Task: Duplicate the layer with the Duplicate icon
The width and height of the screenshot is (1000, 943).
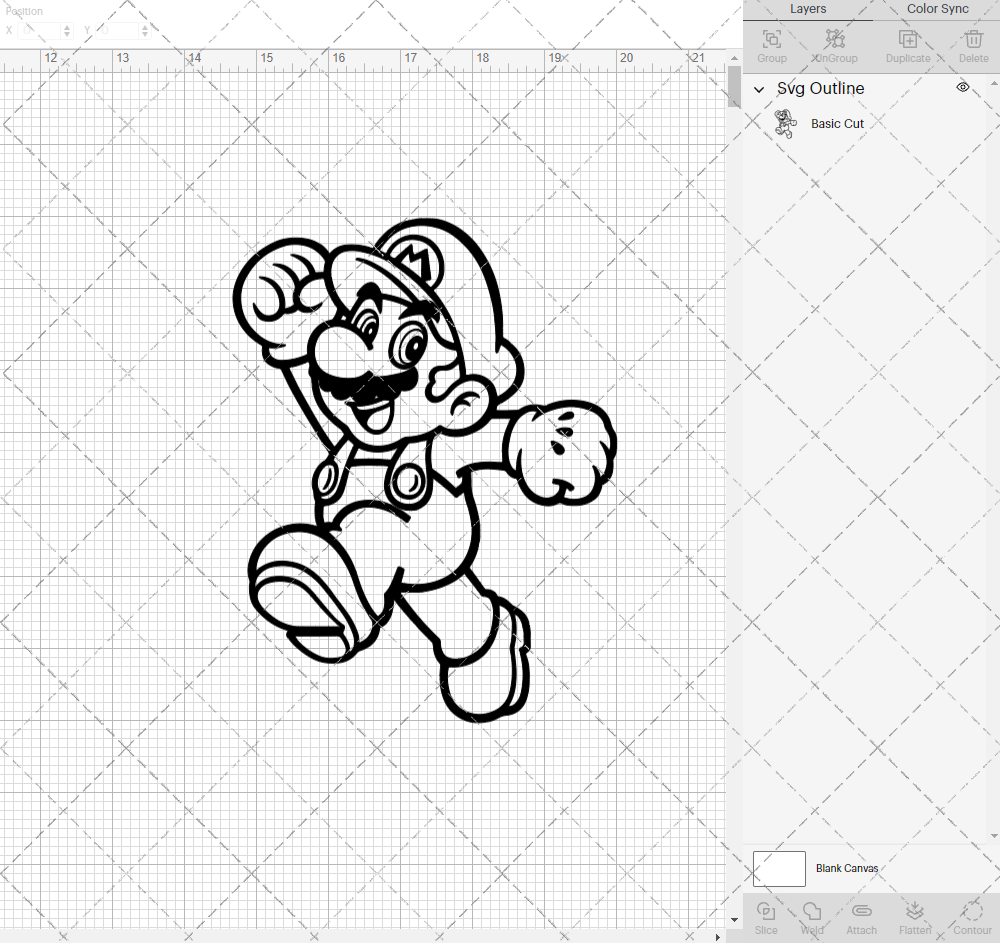Action: click(908, 41)
